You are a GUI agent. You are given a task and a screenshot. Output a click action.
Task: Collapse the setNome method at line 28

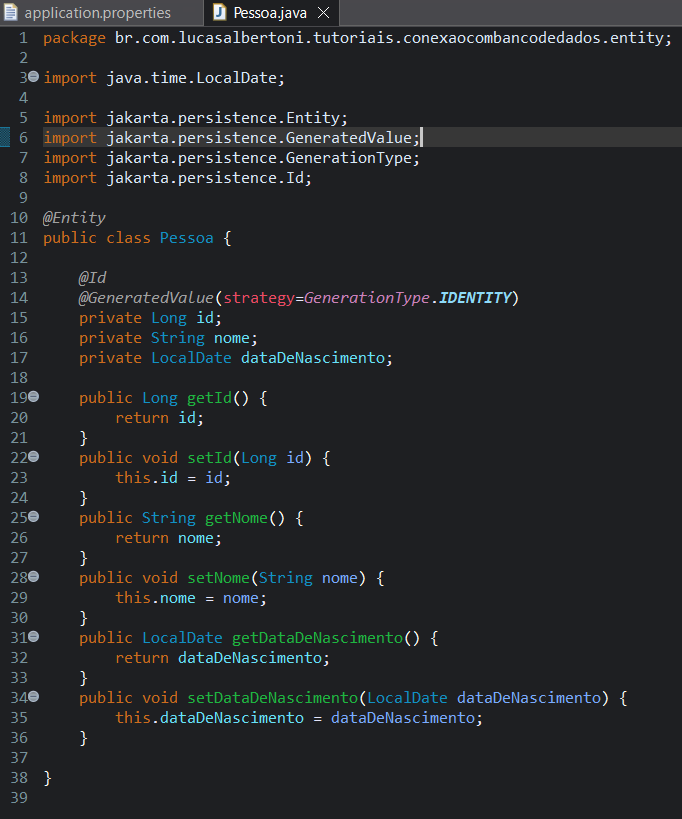coord(34,577)
